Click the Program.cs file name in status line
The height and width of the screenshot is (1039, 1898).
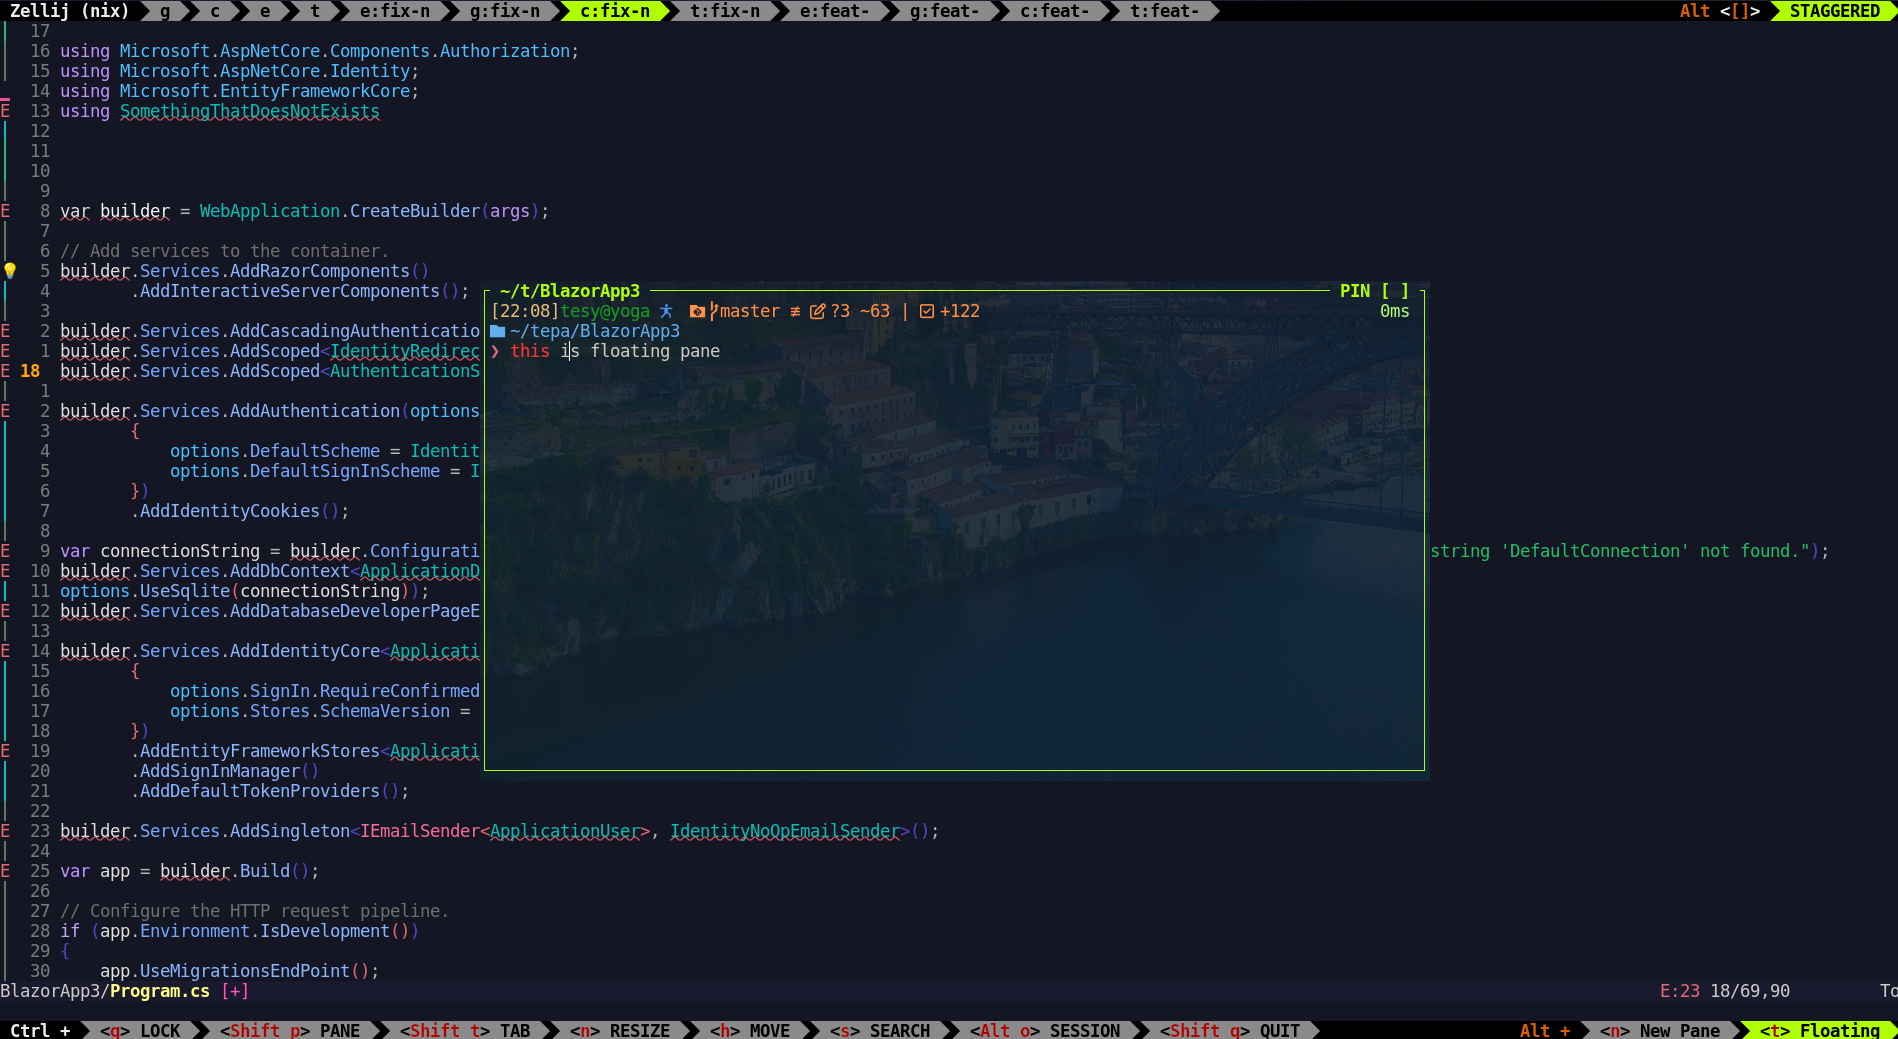pyautogui.click(x=160, y=991)
